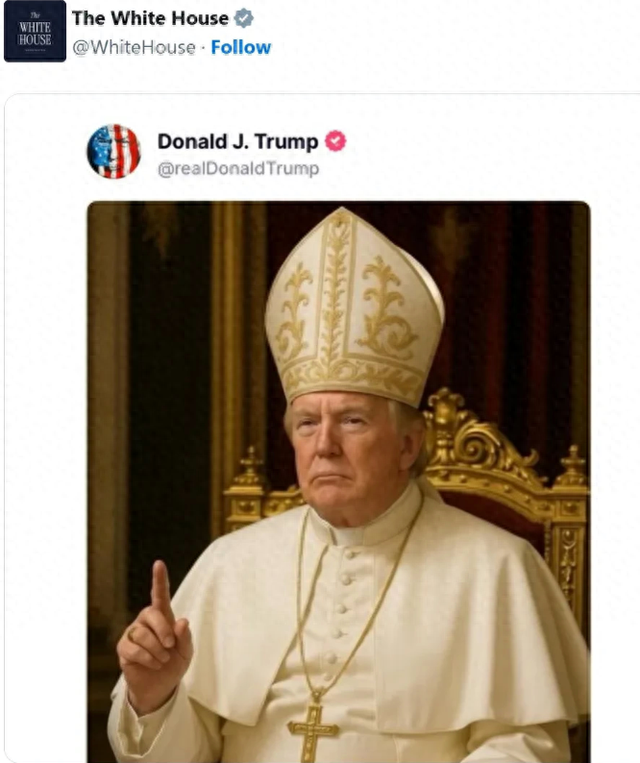The width and height of the screenshot is (640, 763).
Task: Follow the @WhiteHouse account
Action: click(241, 47)
